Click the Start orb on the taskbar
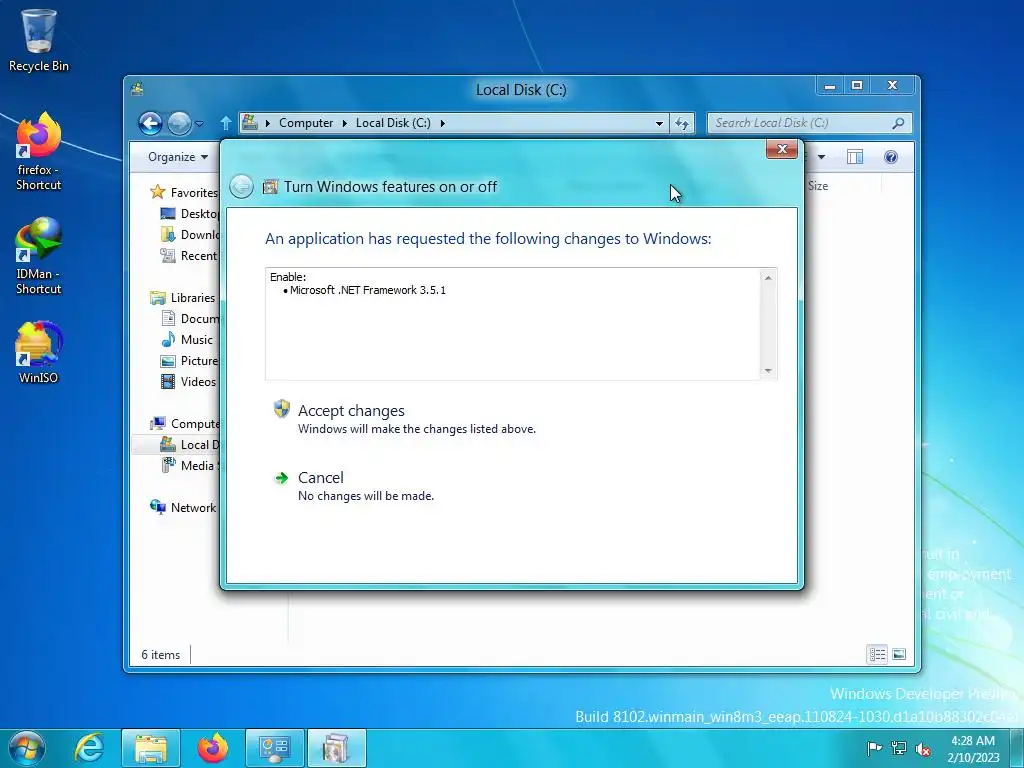 (27, 748)
